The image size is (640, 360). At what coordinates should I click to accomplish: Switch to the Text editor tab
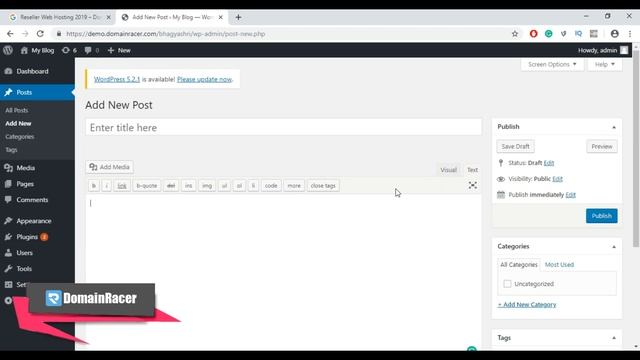pyautogui.click(x=472, y=170)
